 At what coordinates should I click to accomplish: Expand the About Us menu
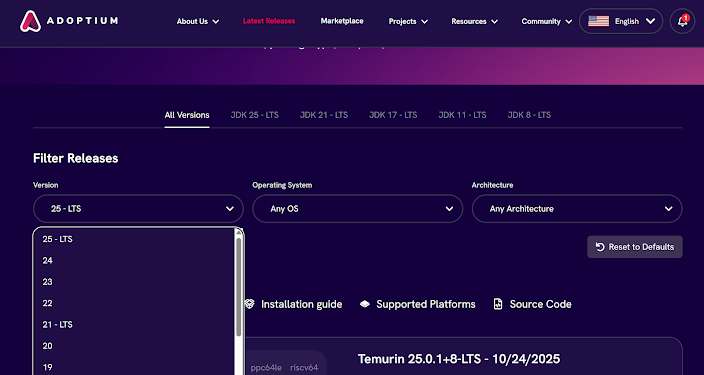tap(198, 21)
